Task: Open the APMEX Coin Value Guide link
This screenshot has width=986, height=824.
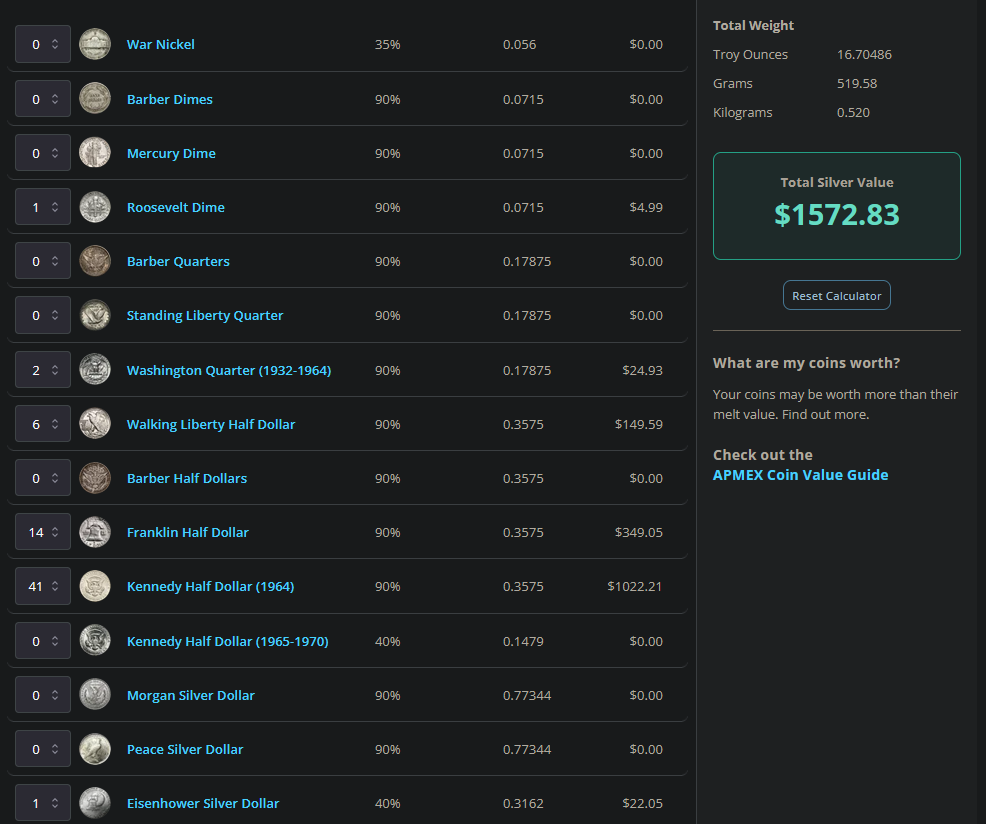Action: [800, 475]
